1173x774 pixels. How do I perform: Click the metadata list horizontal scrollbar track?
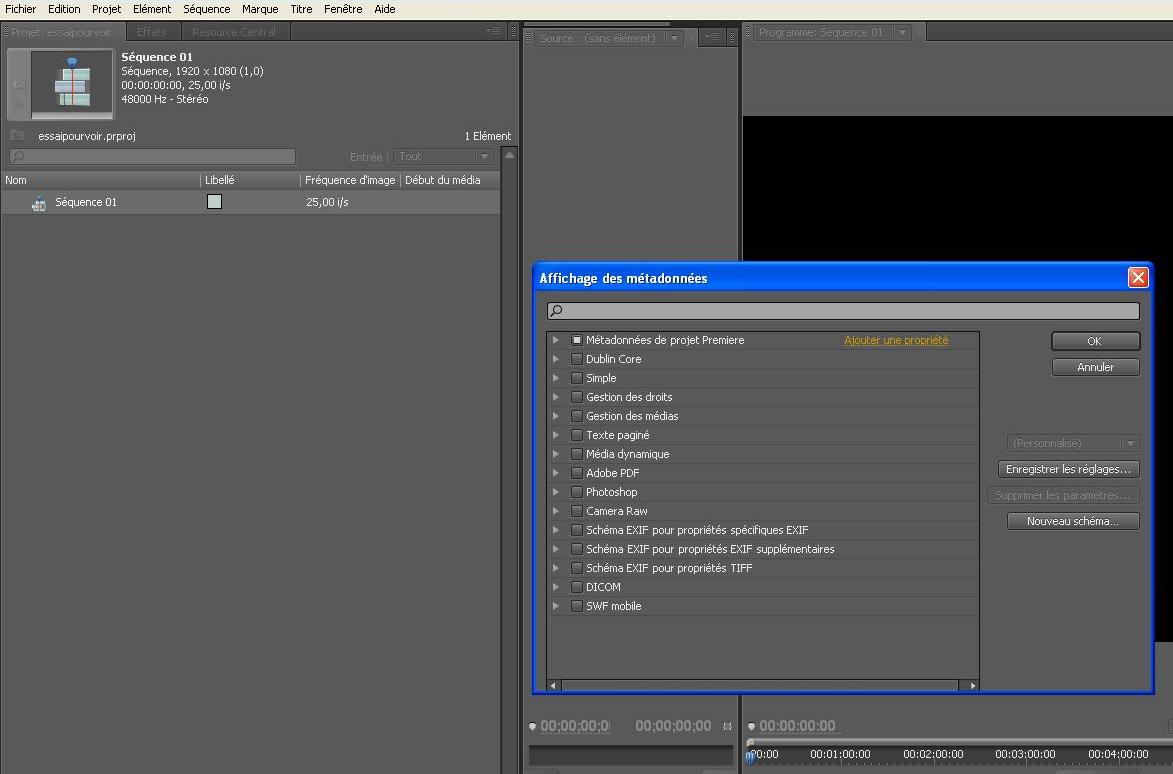[x=759, y=685]
